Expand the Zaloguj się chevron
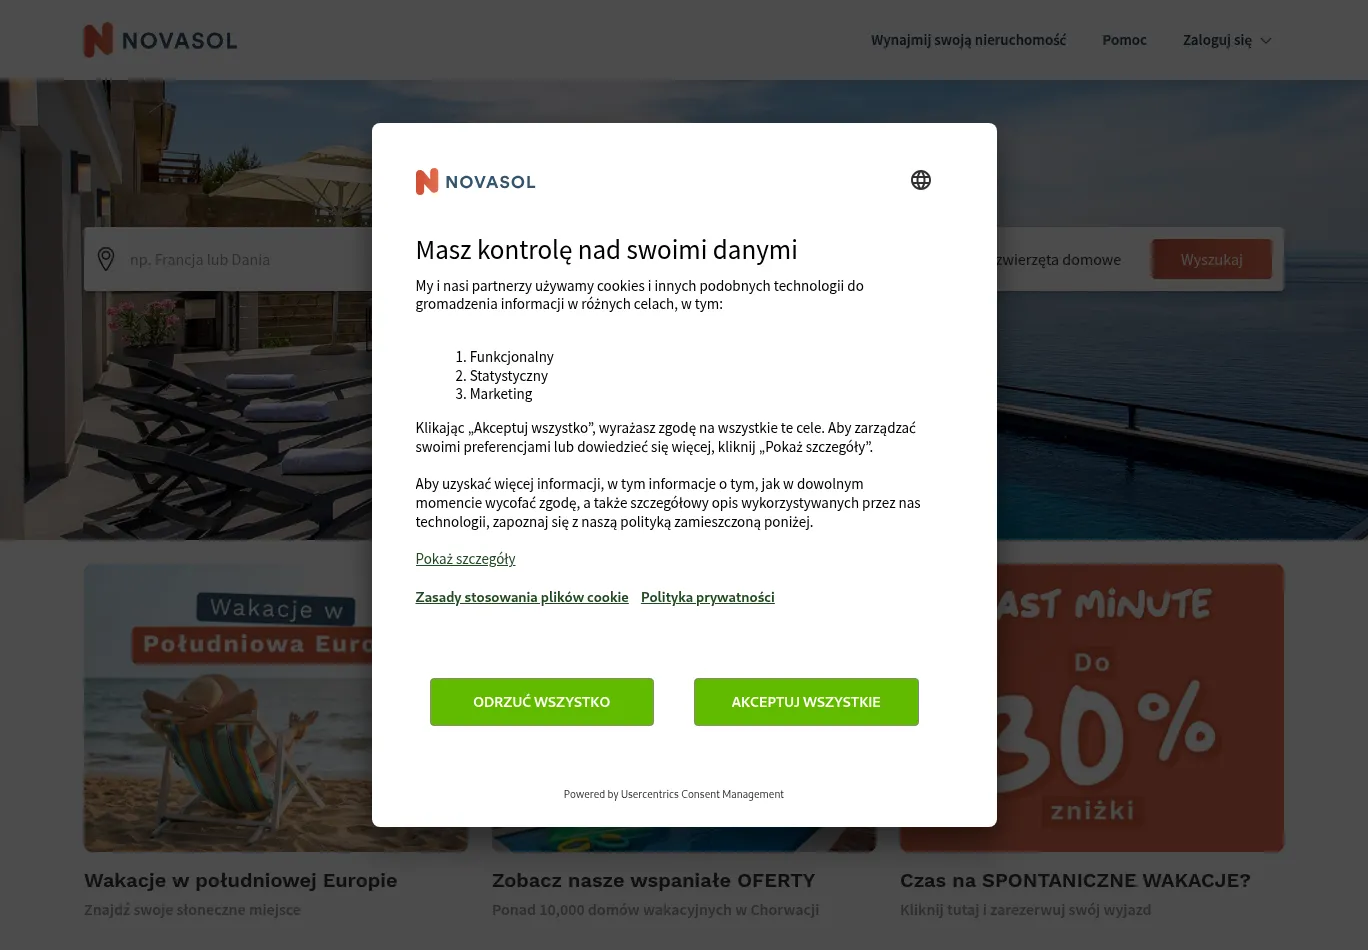The height and width of the screenshot is (950, 1368). point(1266,41)
